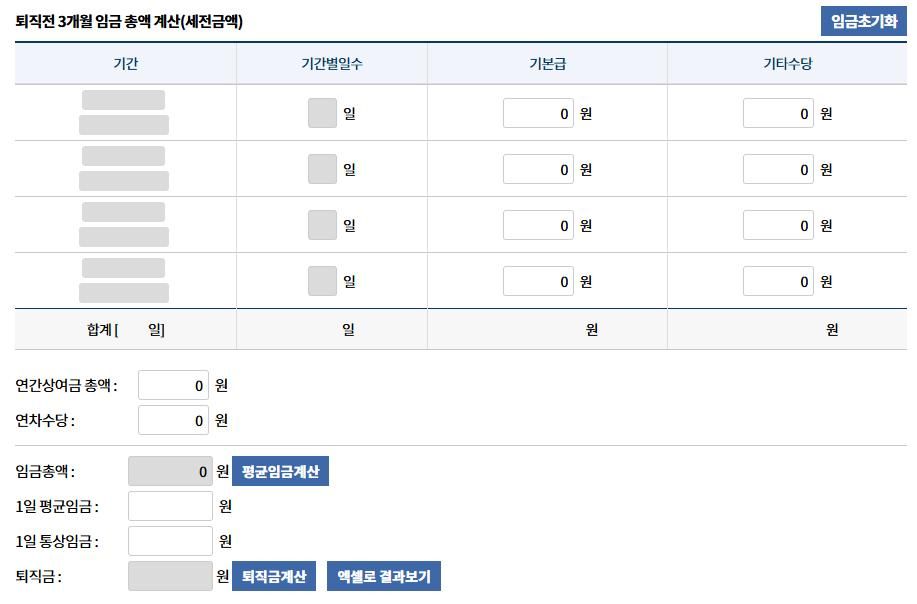Focus the fourth row 기본급 field

538,282
